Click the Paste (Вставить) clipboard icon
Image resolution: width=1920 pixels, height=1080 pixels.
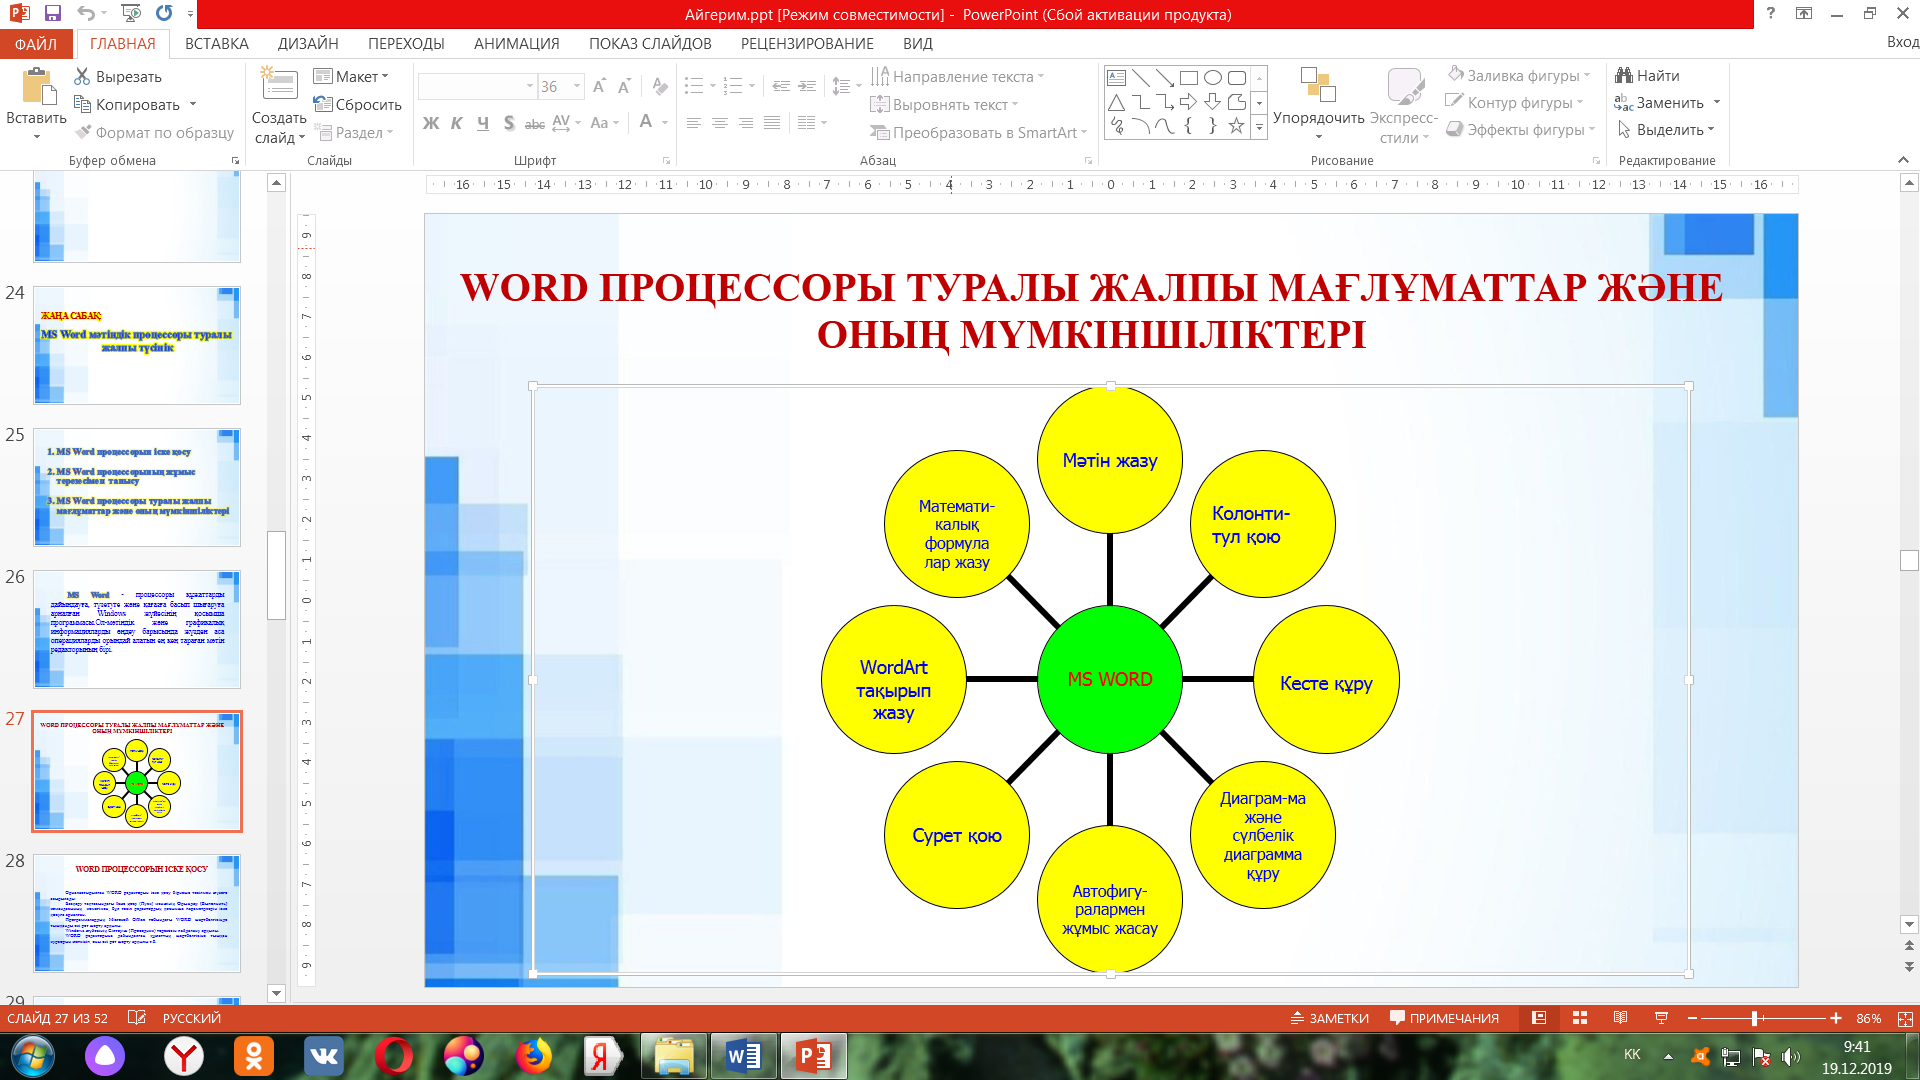click(38, 88)
